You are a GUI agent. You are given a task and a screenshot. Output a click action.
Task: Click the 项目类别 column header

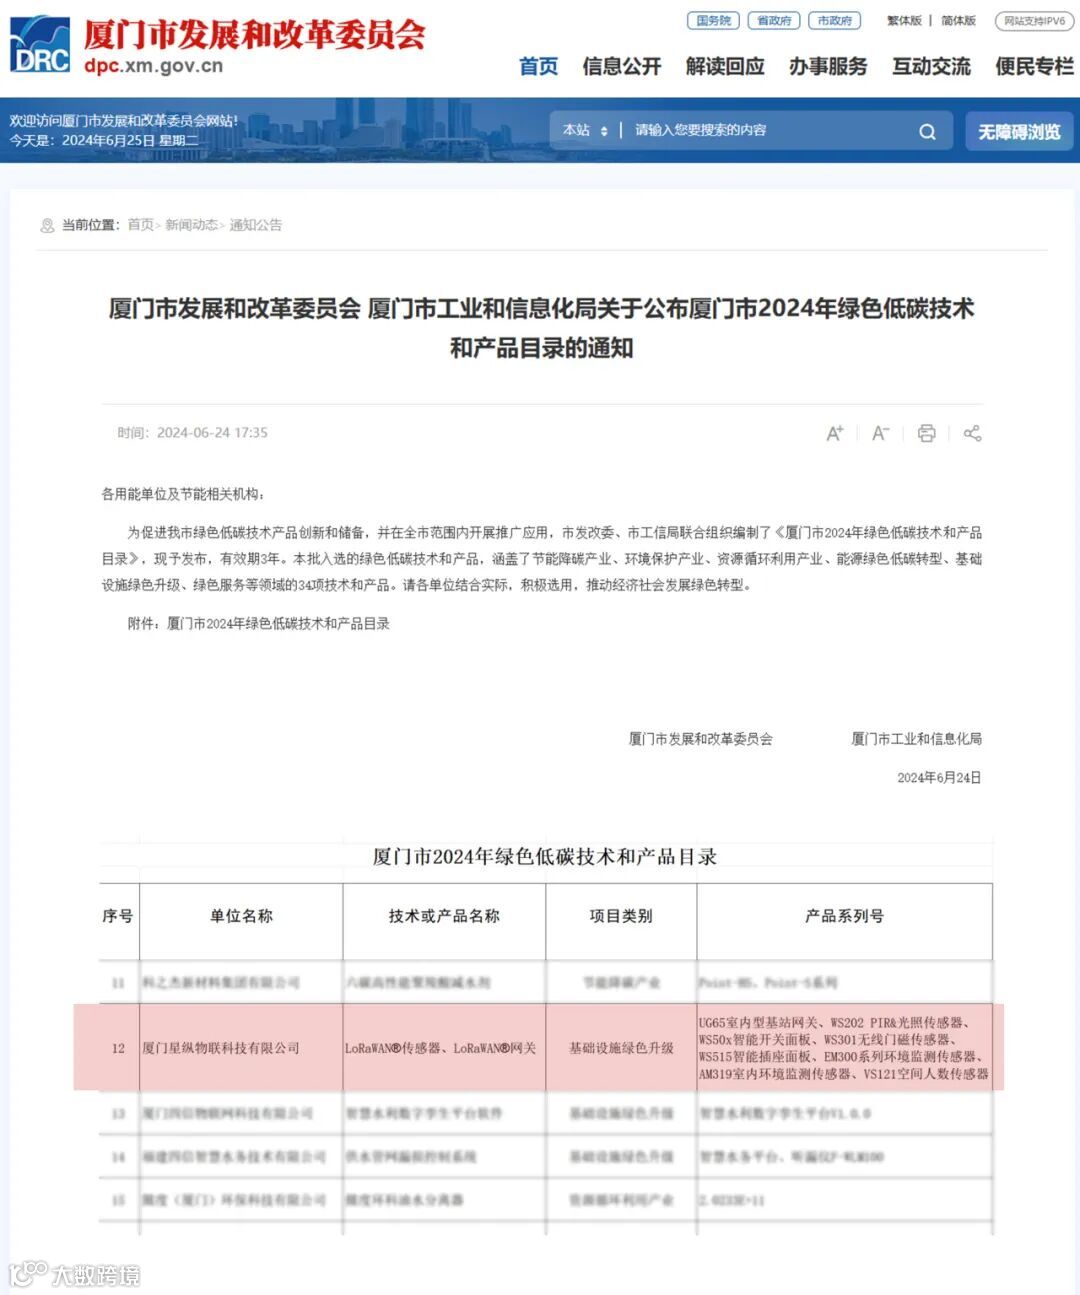click(x=621, y=916)
